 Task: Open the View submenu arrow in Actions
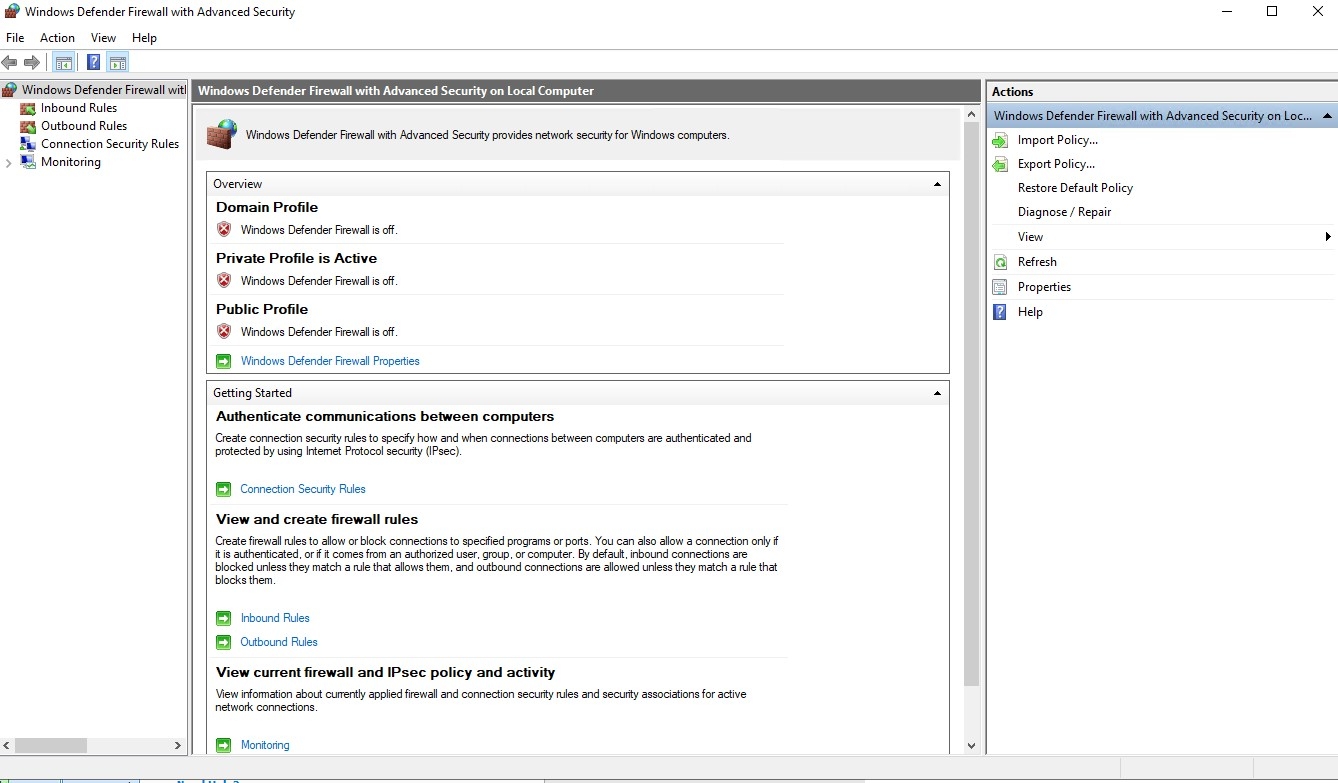pos(1327,237)
